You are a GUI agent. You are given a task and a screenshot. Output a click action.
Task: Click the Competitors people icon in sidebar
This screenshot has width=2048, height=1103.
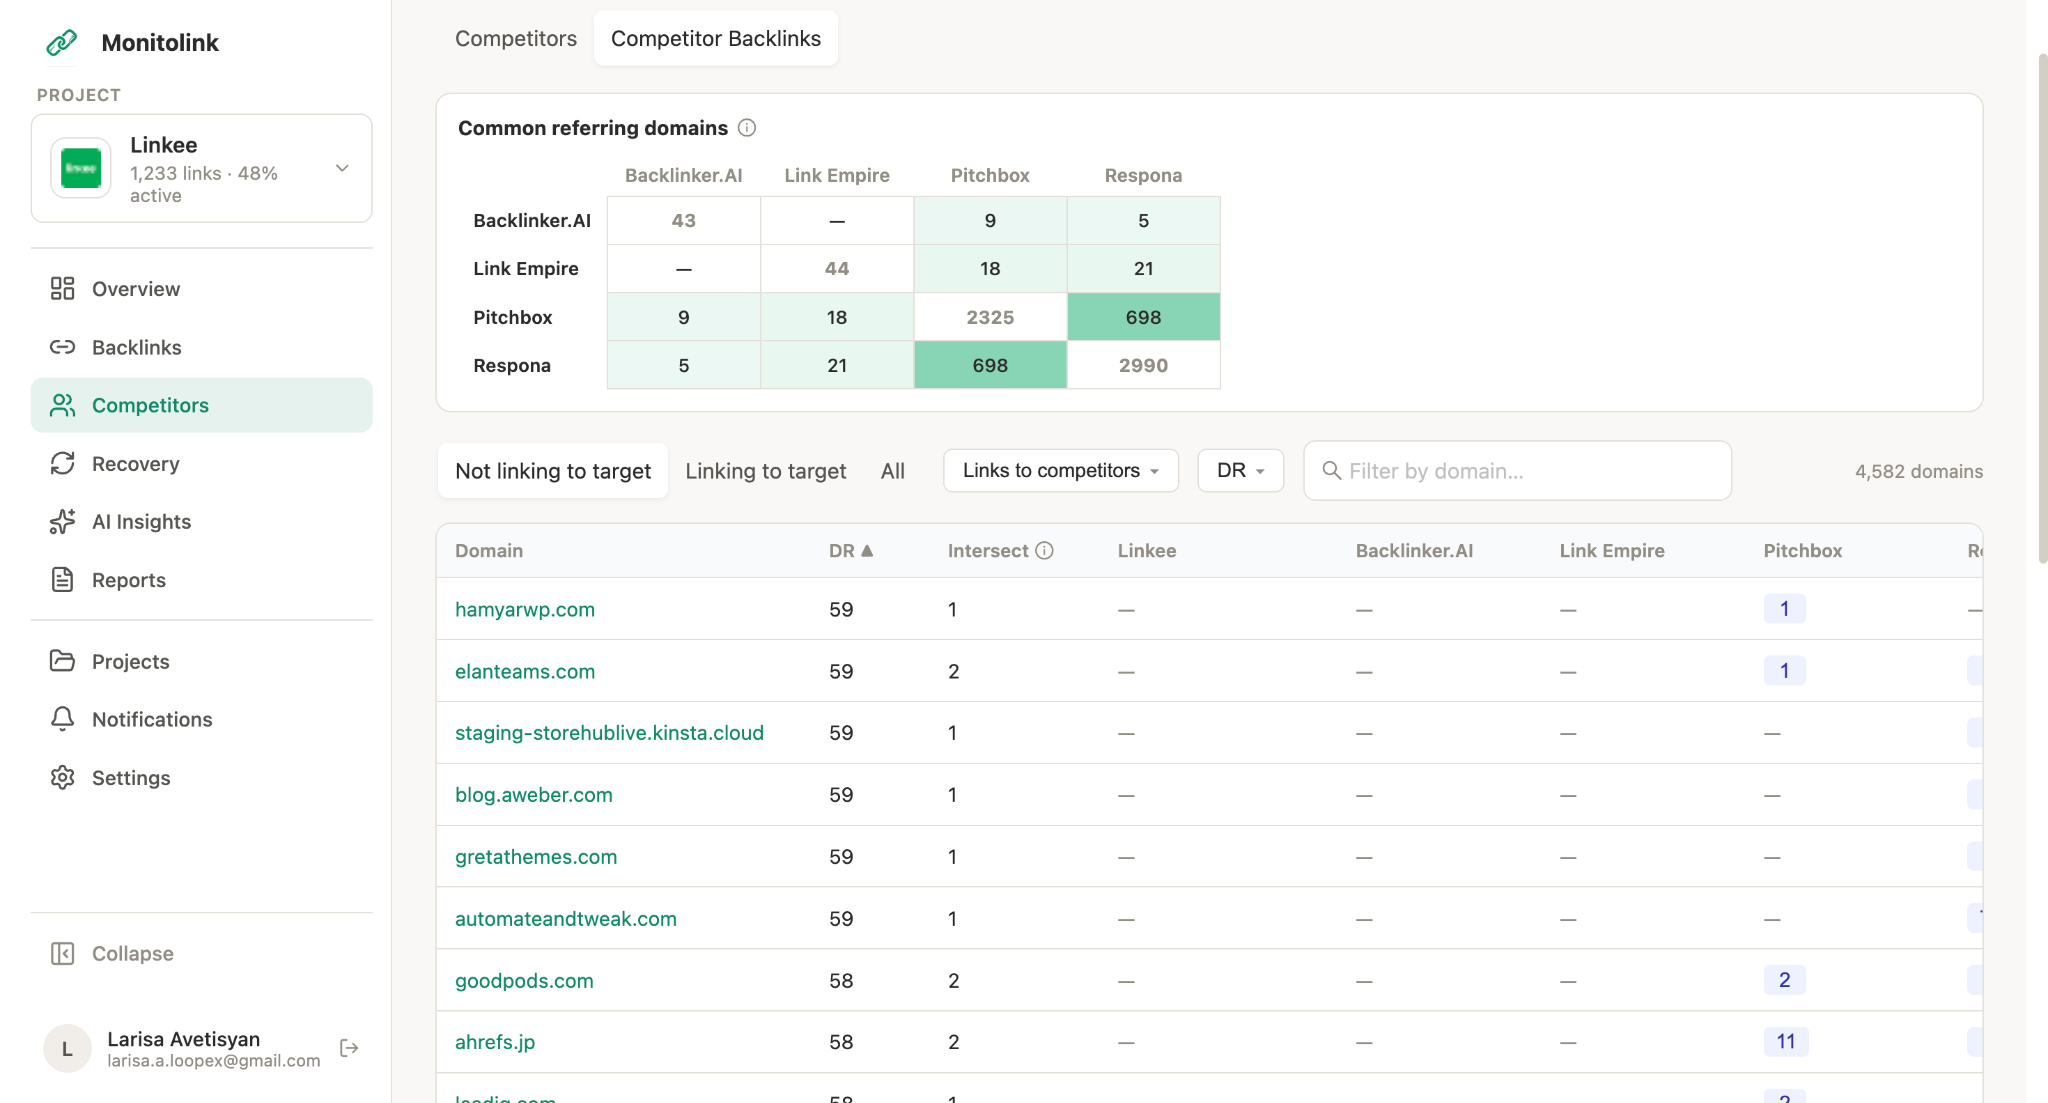(x=62, y=405)
